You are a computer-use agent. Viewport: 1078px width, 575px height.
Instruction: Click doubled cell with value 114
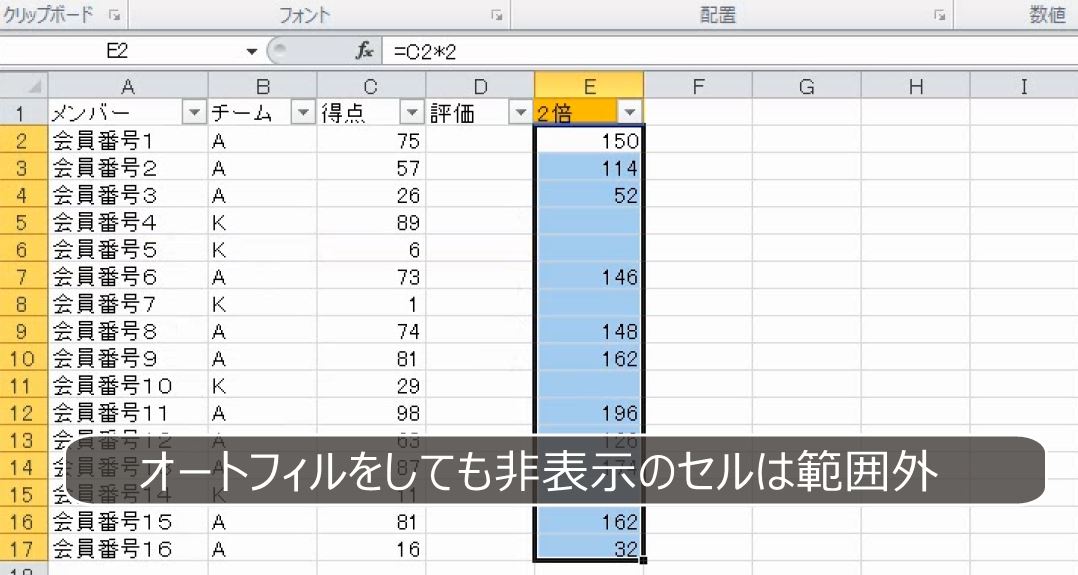[x=589, y=168]
